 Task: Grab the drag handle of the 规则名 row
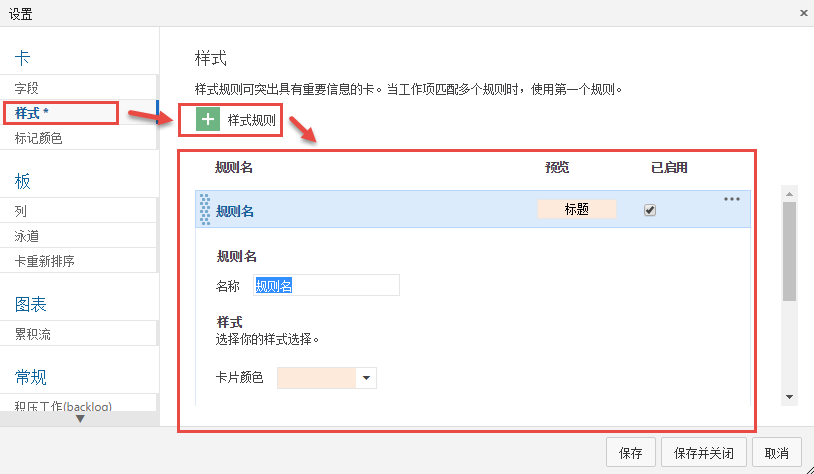click(x=205, y=209)
